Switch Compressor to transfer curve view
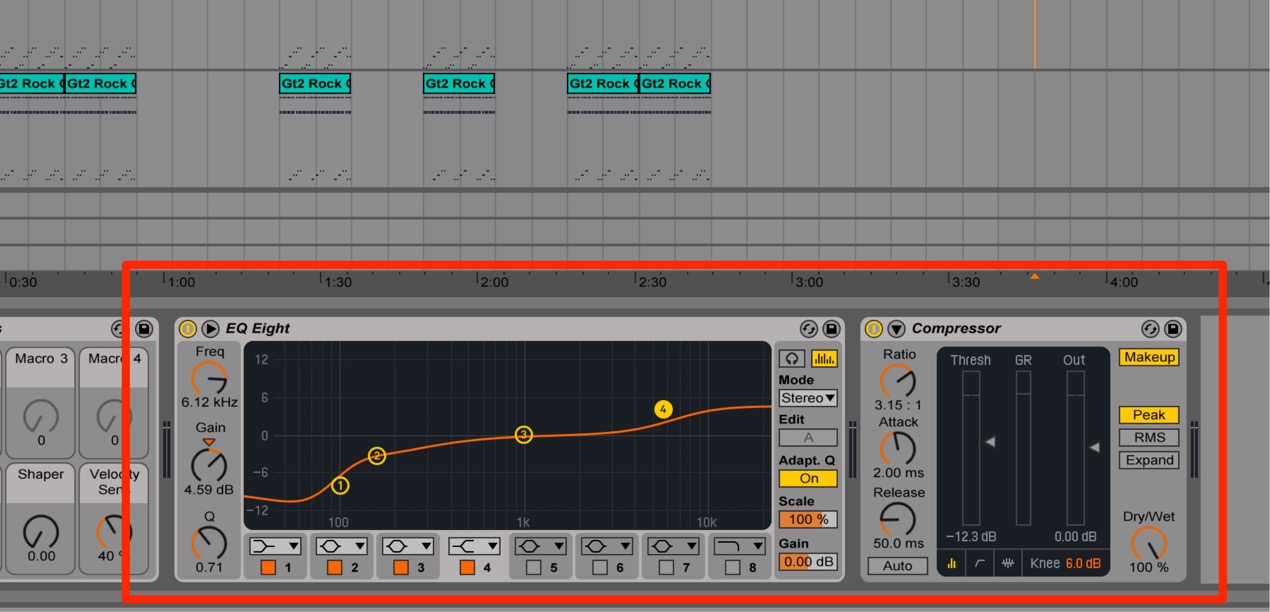This screenshot has width=1270, height=612. point(979,563)
